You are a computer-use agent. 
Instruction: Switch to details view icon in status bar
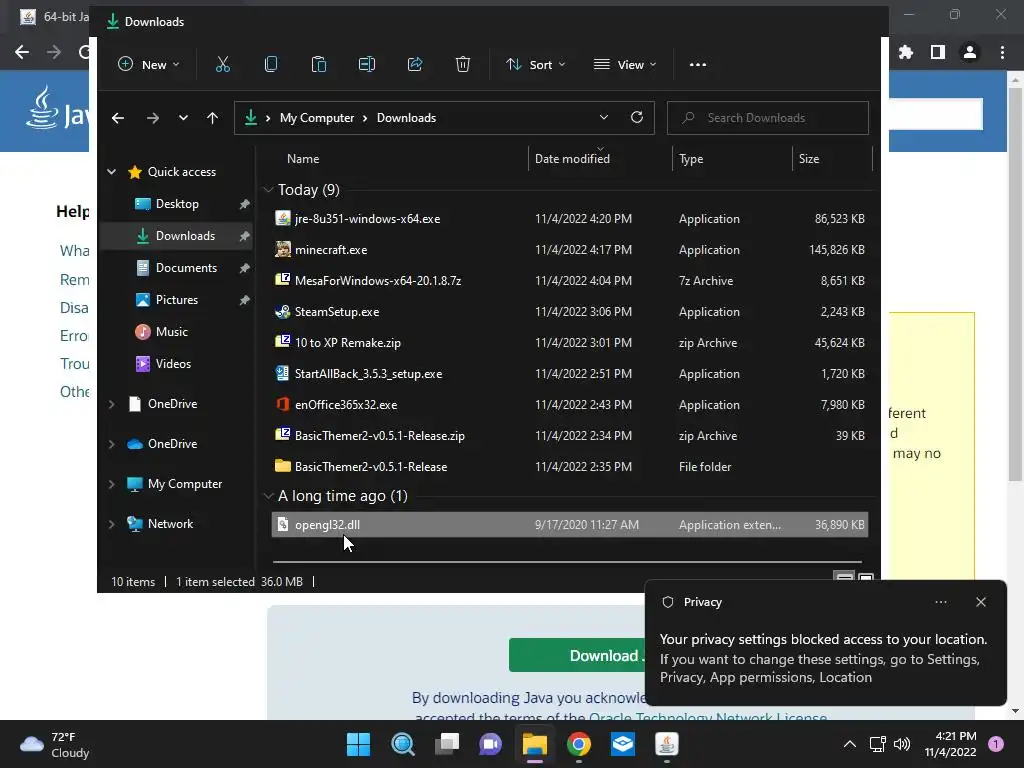point(844,577)
